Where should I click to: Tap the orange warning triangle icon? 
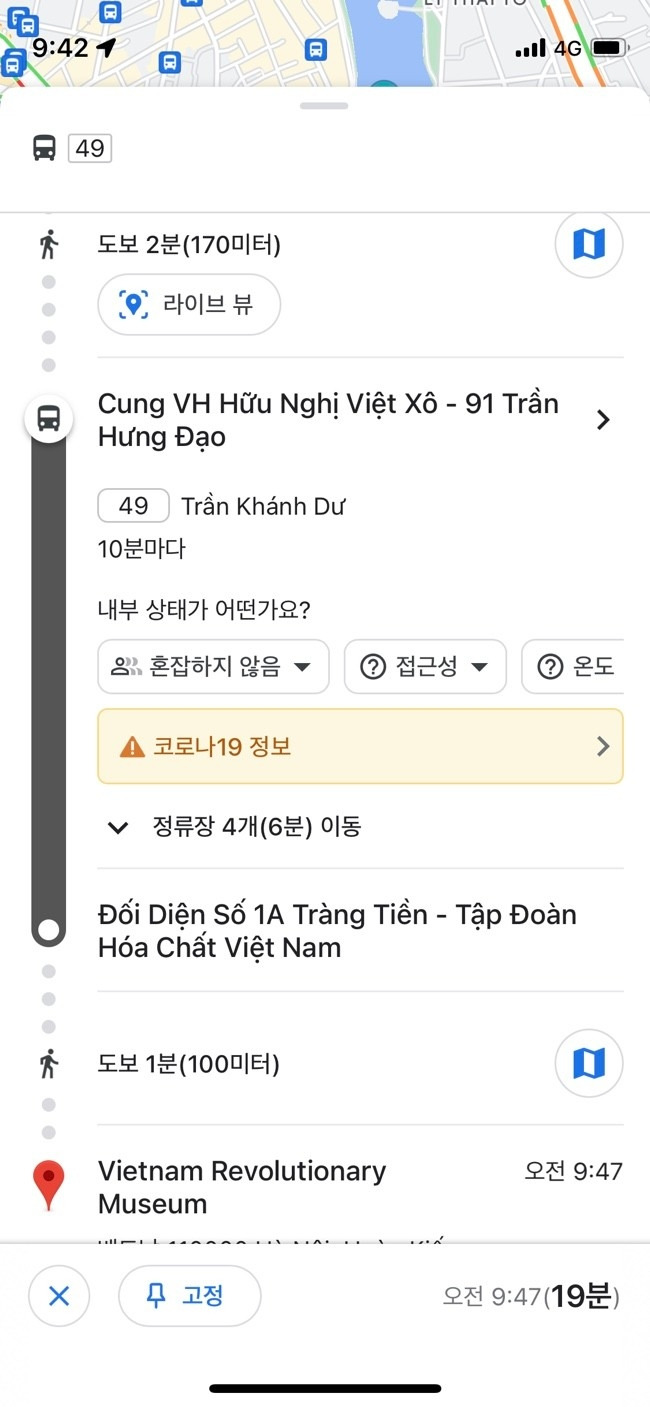[x=132, y=747]
